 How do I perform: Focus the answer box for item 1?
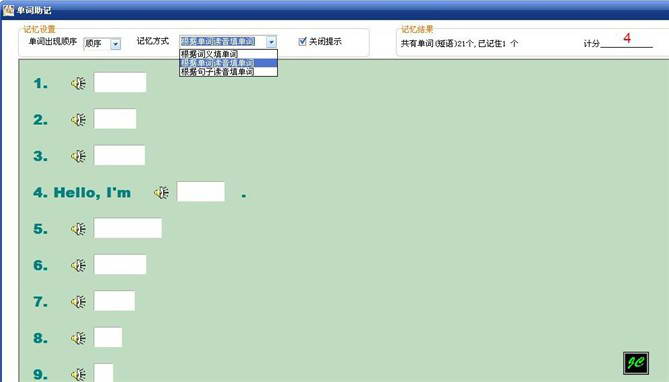pos(120,82)
